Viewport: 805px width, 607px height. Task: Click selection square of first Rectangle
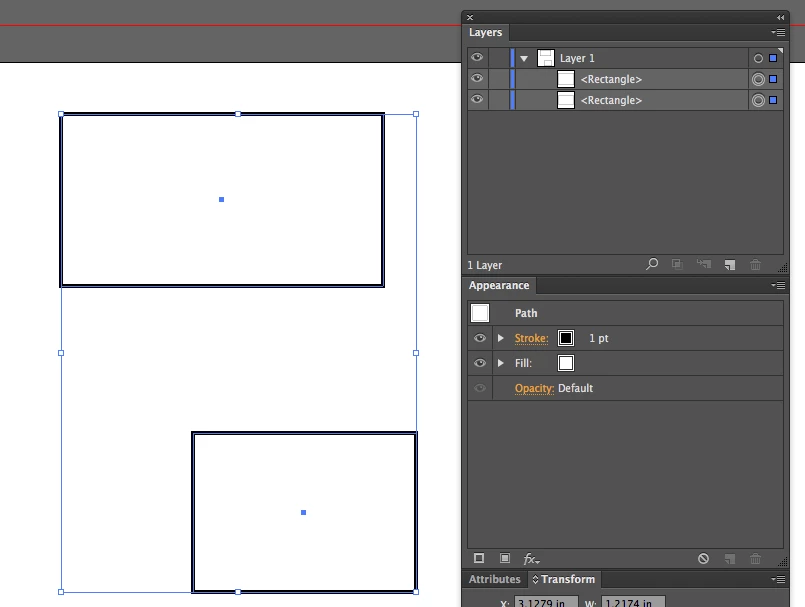pyautogui.click(x=773, y=79)
